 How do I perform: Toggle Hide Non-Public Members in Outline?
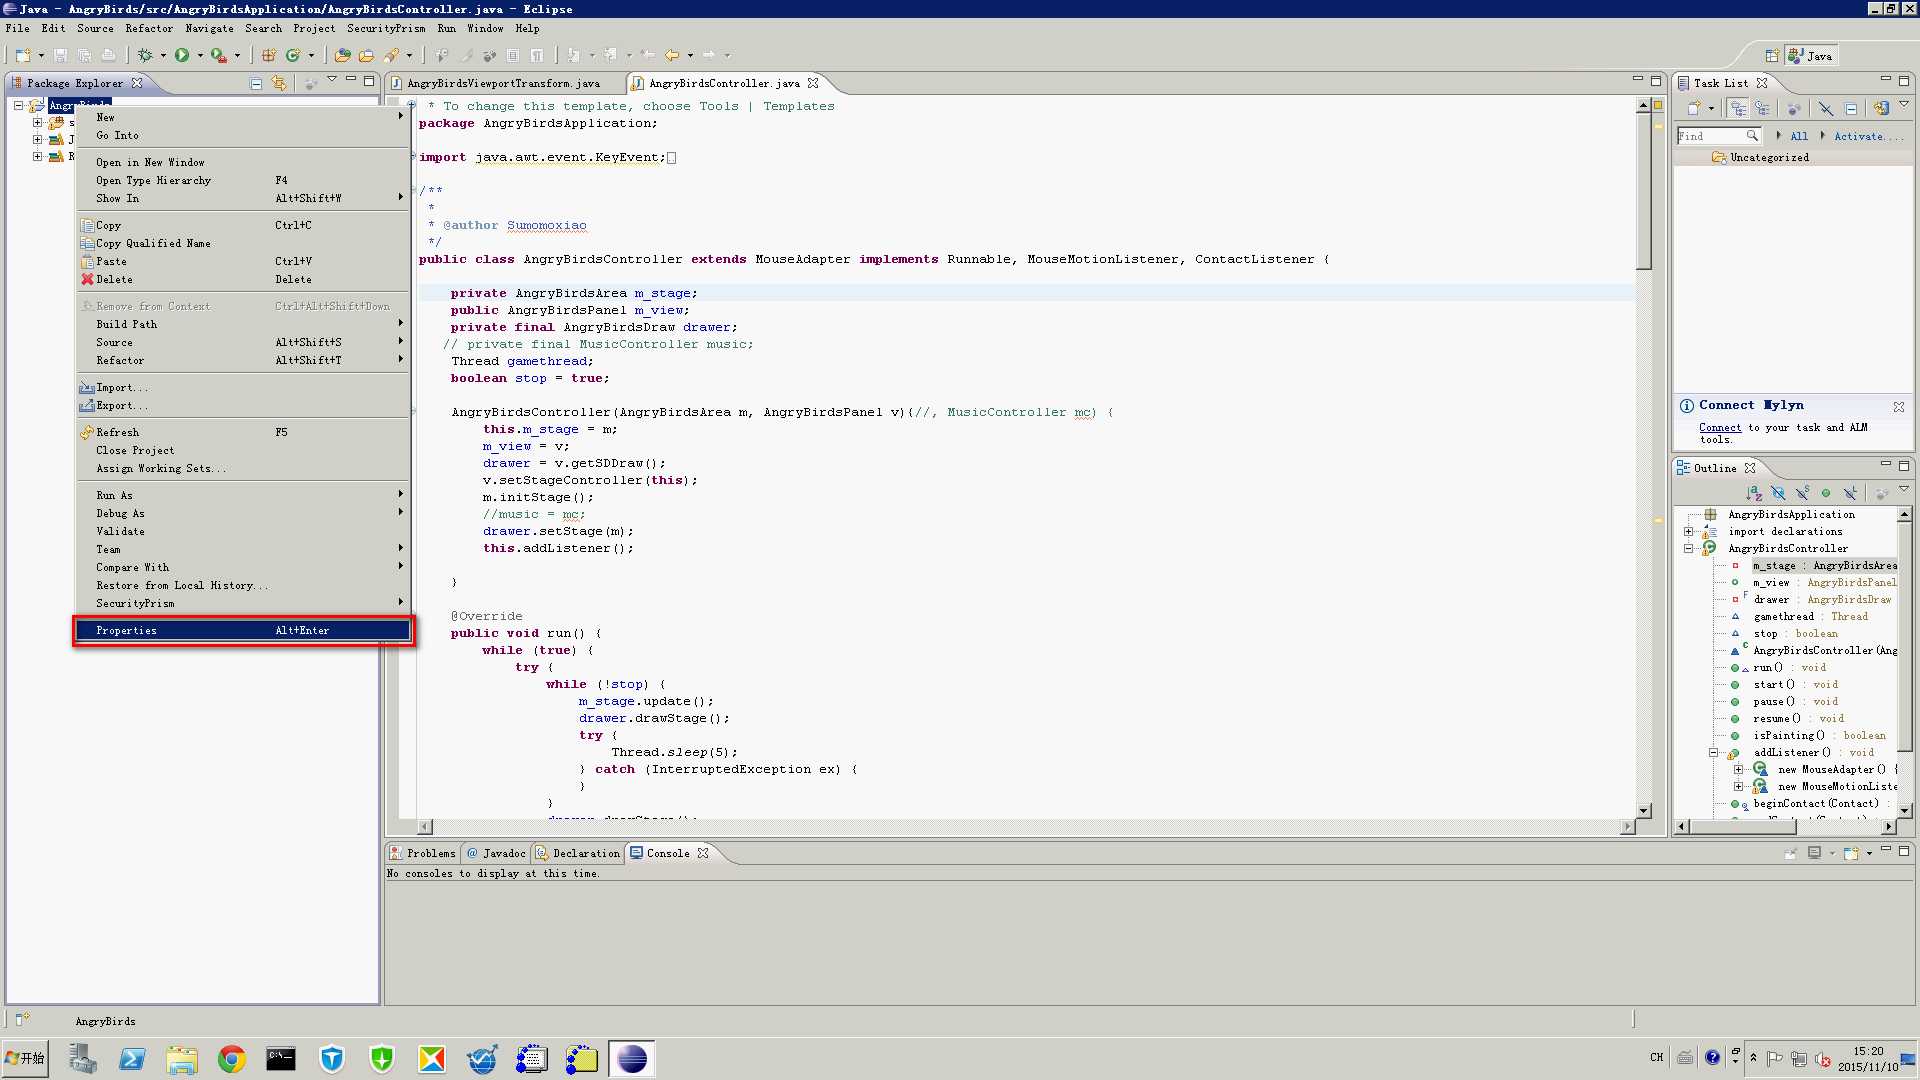[1826, 493]
